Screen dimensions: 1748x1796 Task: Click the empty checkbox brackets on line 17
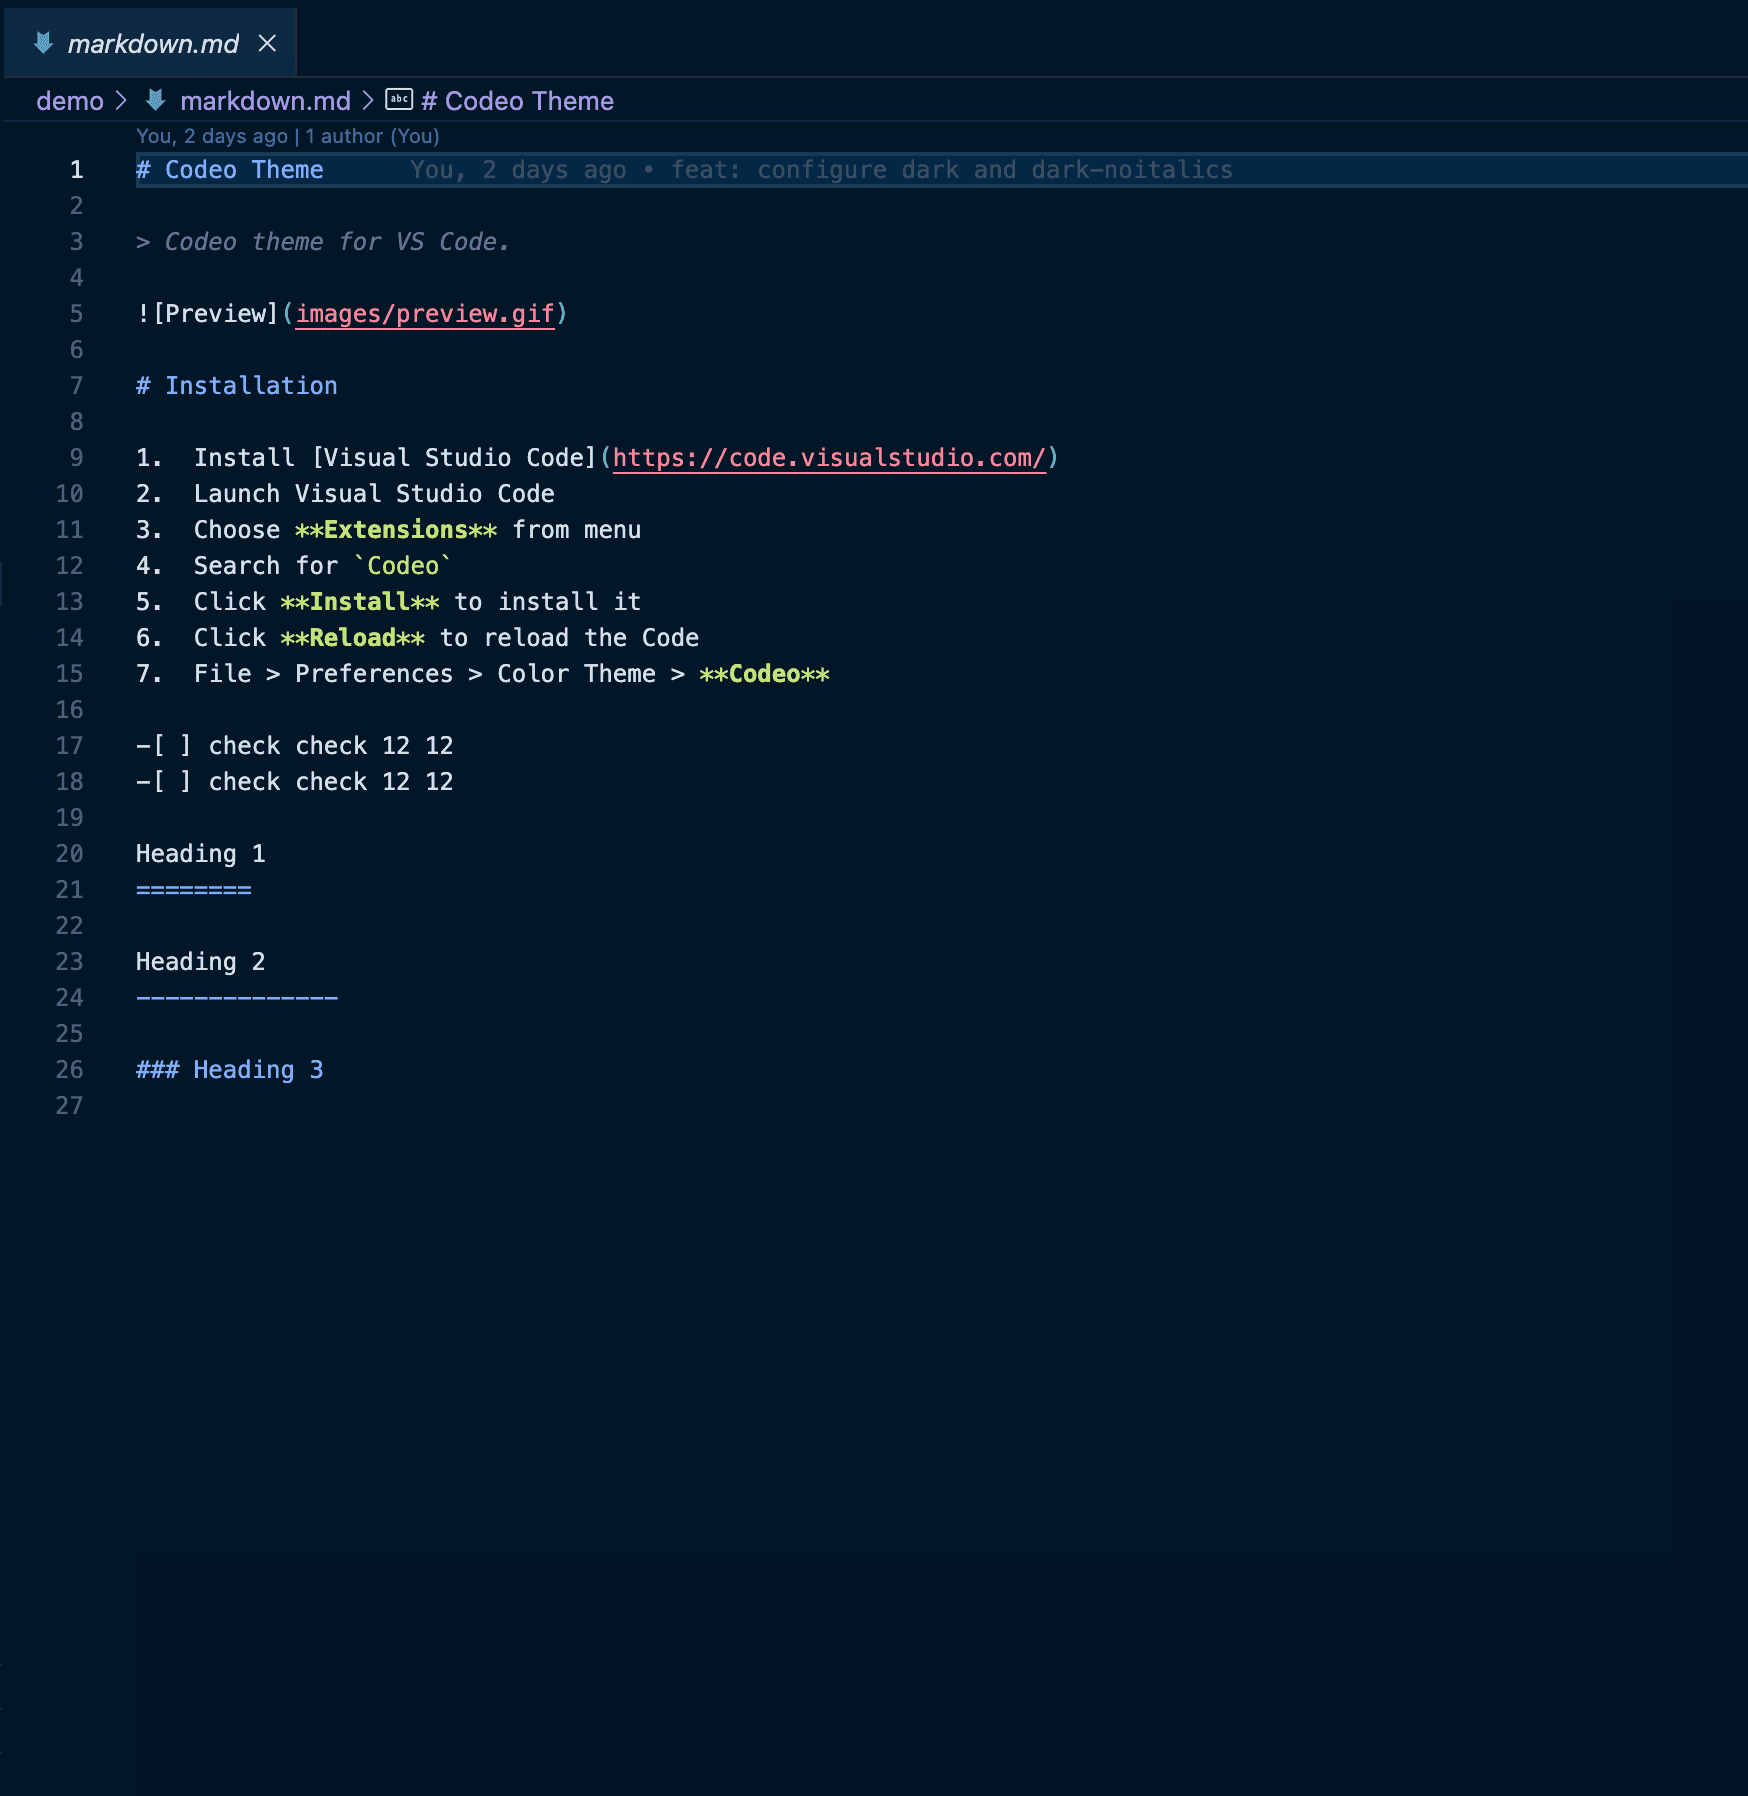click(x=171, y=746)
